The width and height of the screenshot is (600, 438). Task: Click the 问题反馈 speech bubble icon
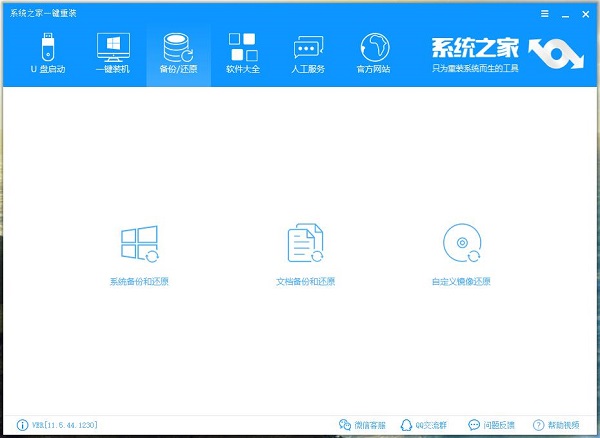(474, 425)
